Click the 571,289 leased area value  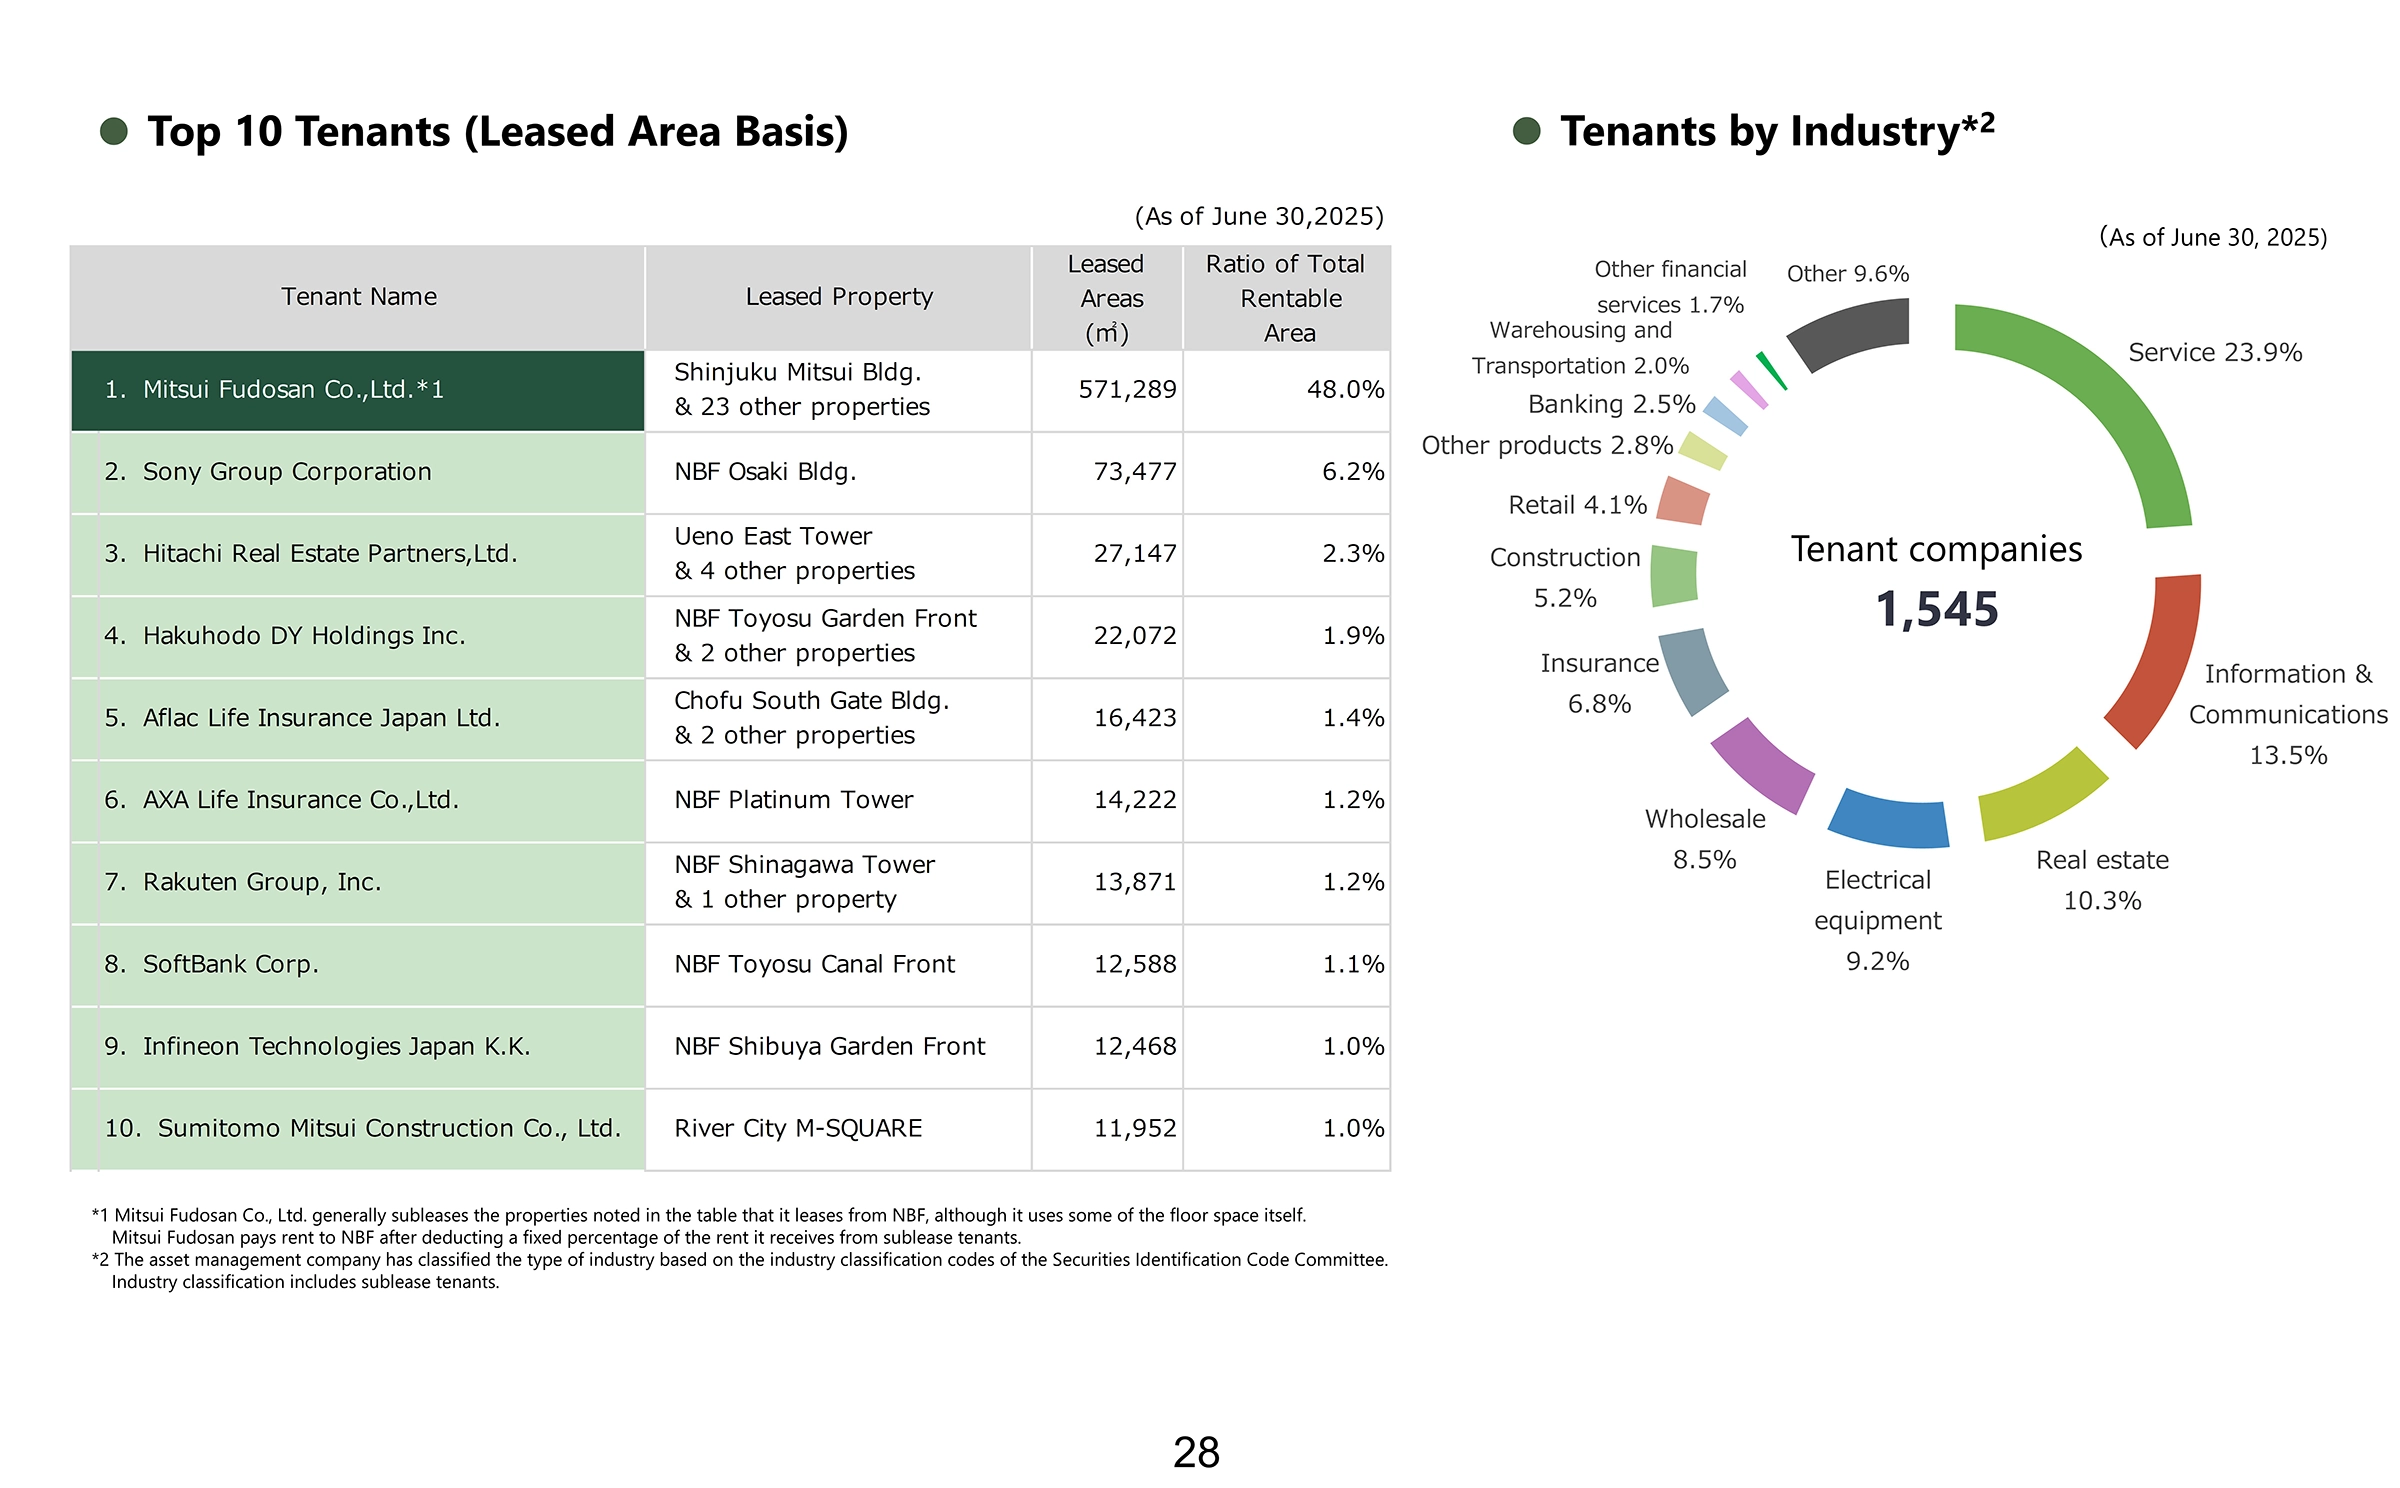(x=1126, y=390)
